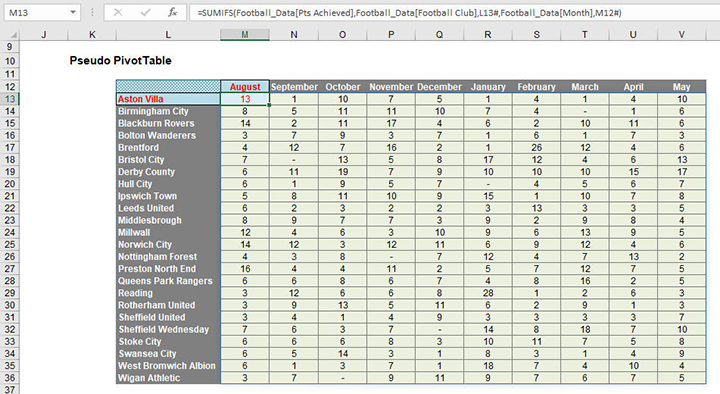The width and height of the screenshot is (720, 394).
Task: Select the West Bromwich Albion row label
Action: [x=168, y=366]
